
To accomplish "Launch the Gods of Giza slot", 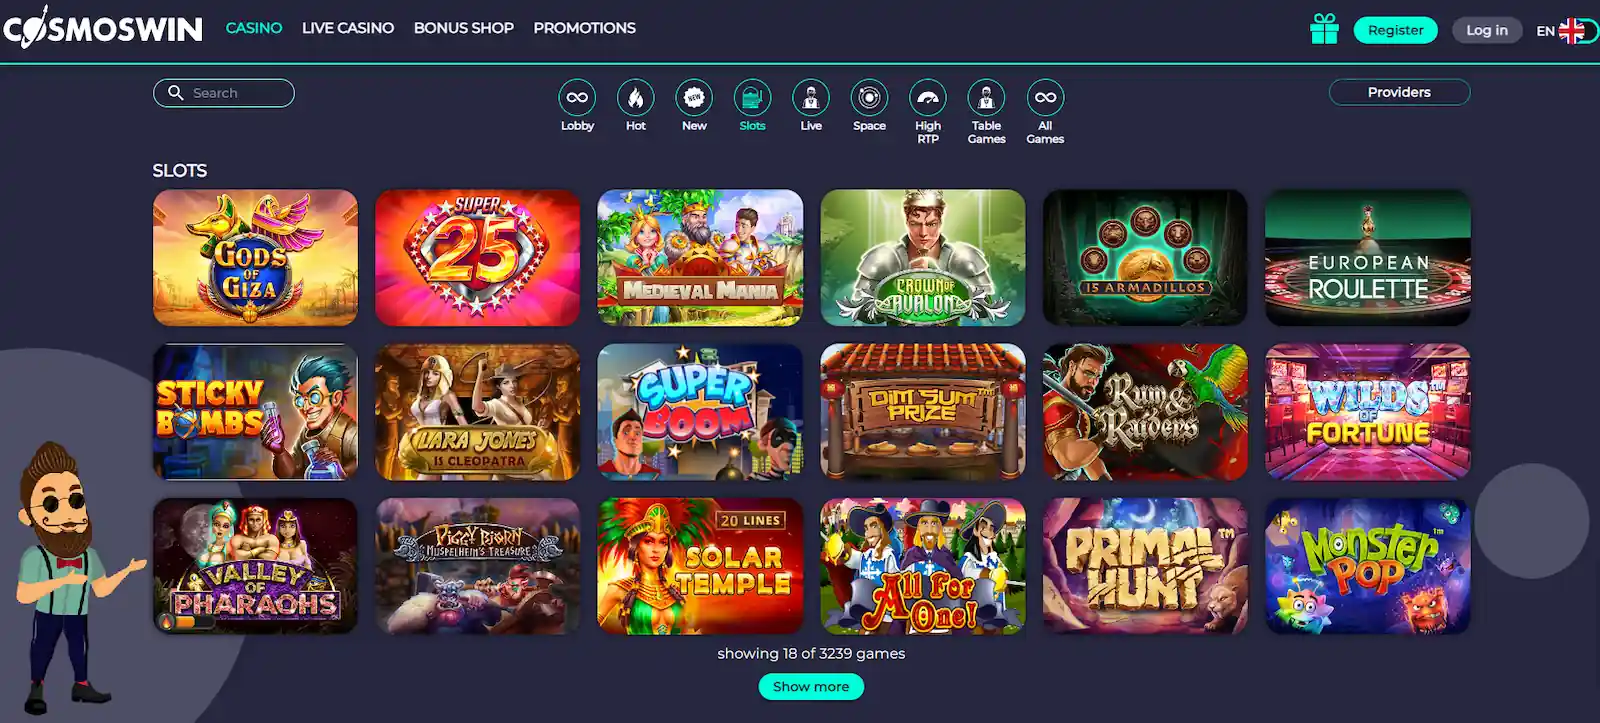I will tap(255, 258).
